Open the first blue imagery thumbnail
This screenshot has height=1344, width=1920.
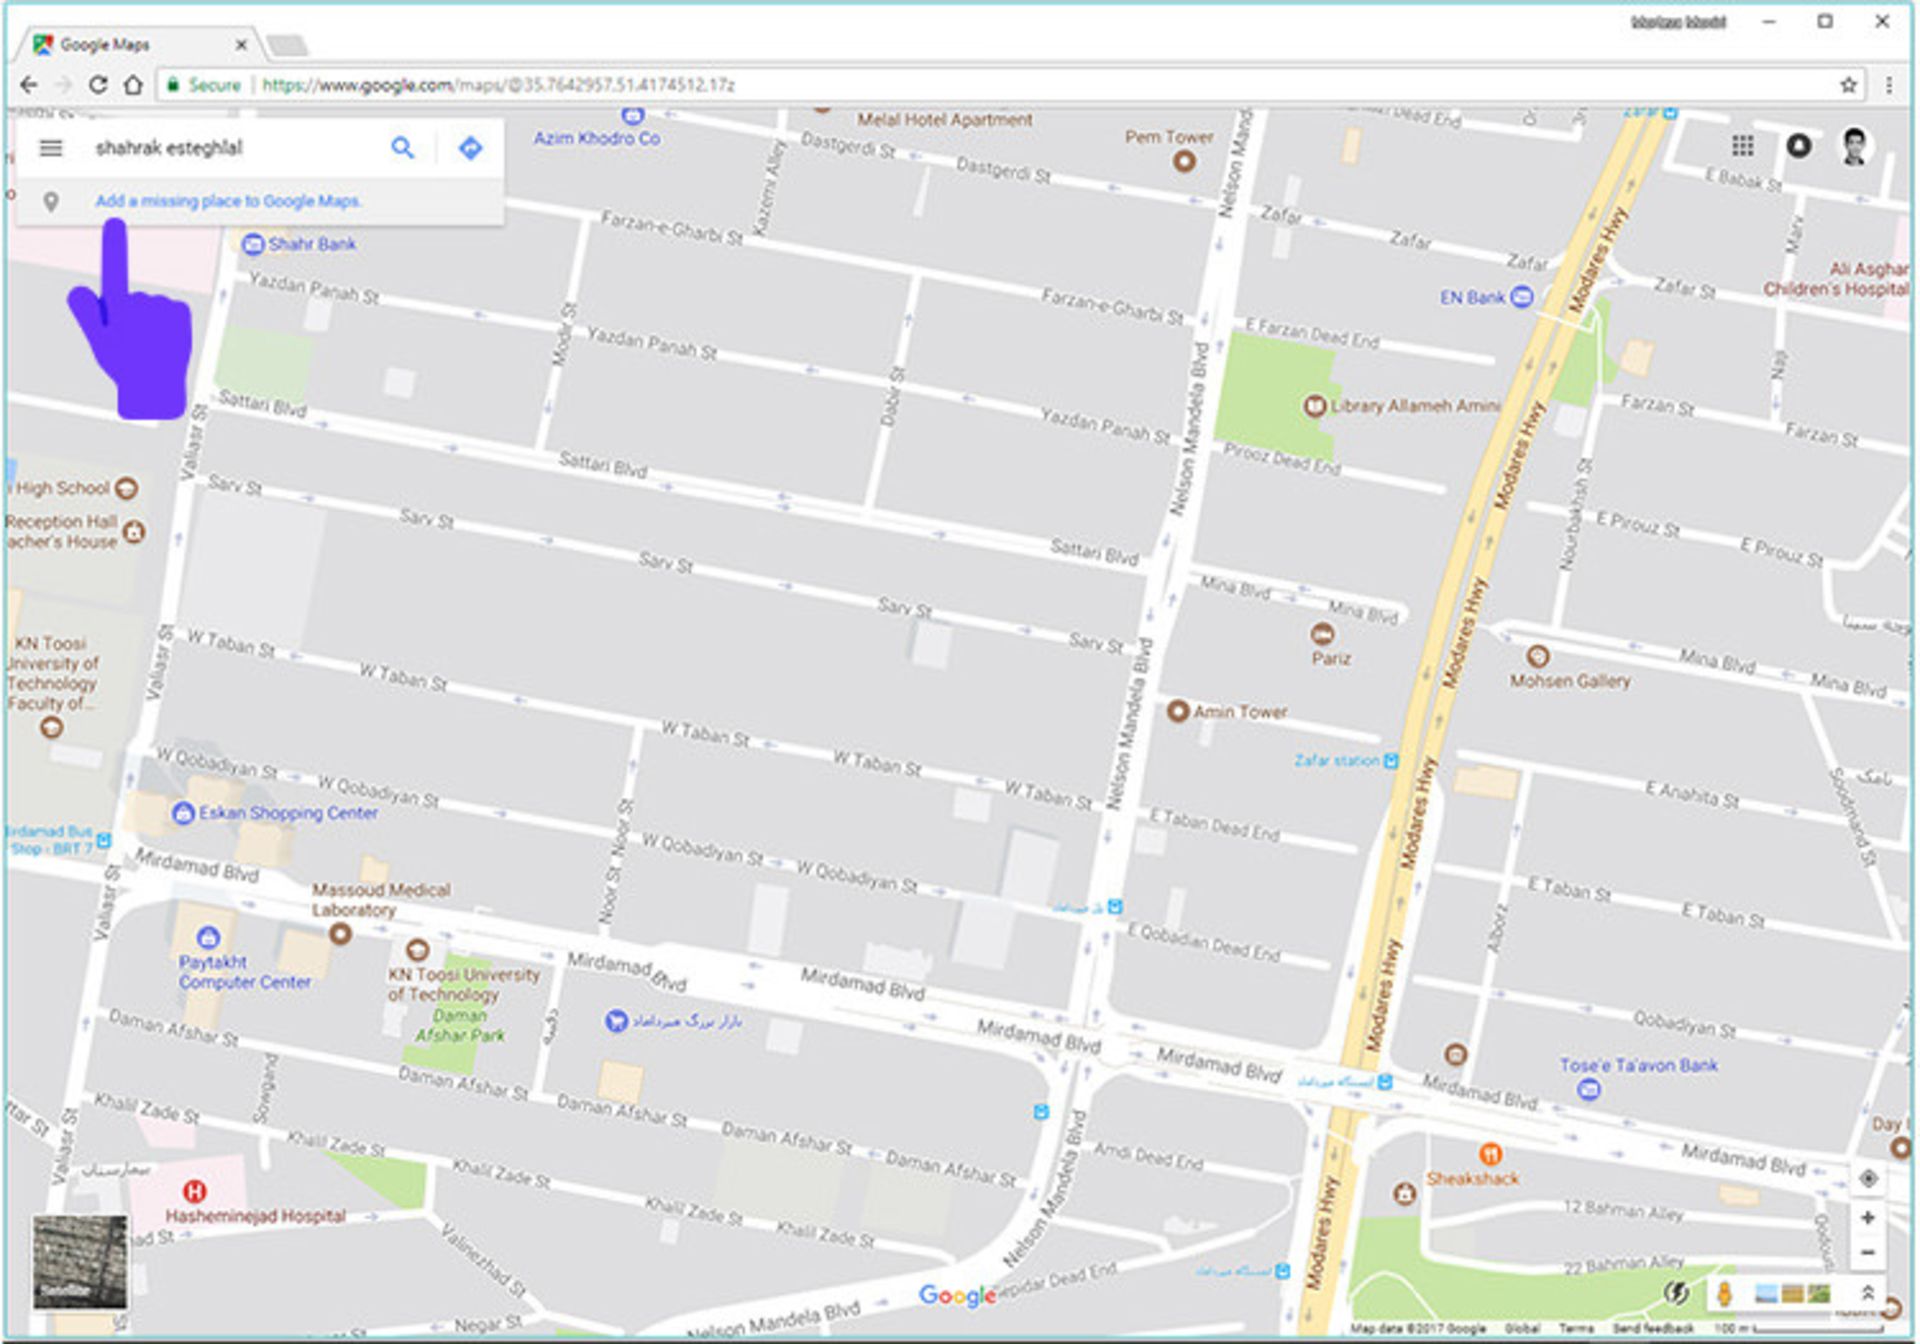(1766, 1294)
